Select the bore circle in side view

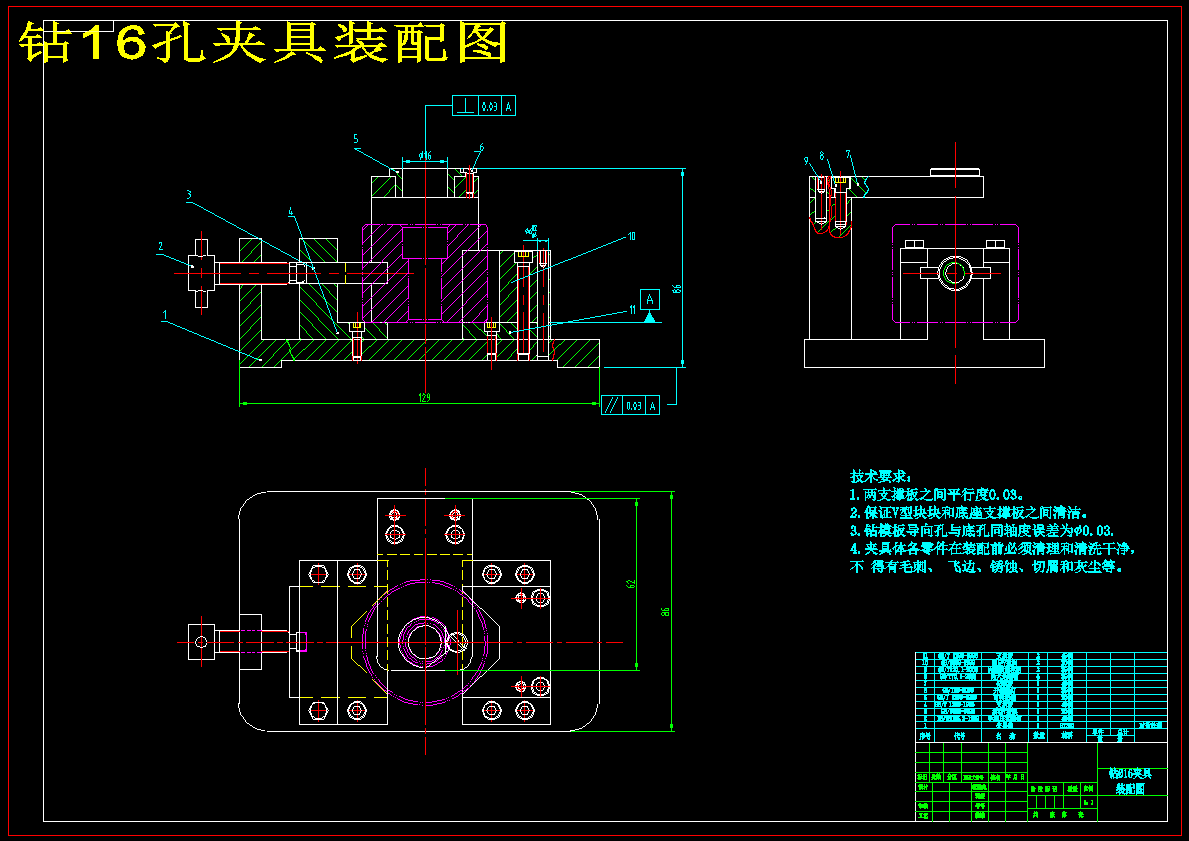pos(955,273)
